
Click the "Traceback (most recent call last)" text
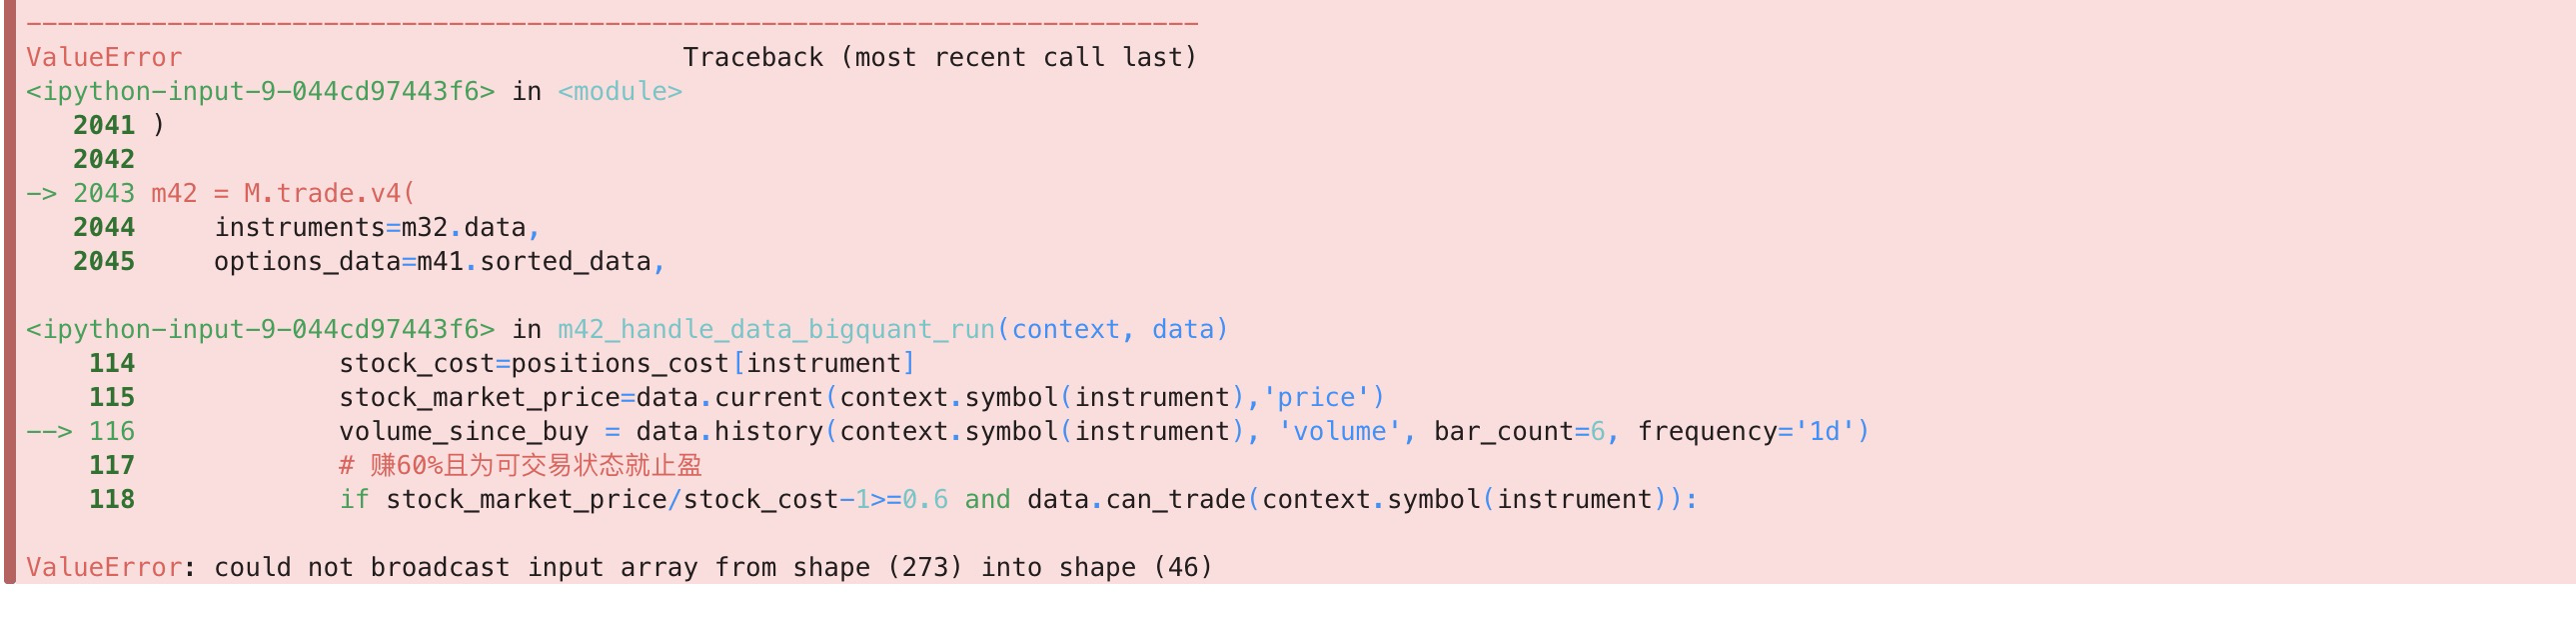pos(939,58)
